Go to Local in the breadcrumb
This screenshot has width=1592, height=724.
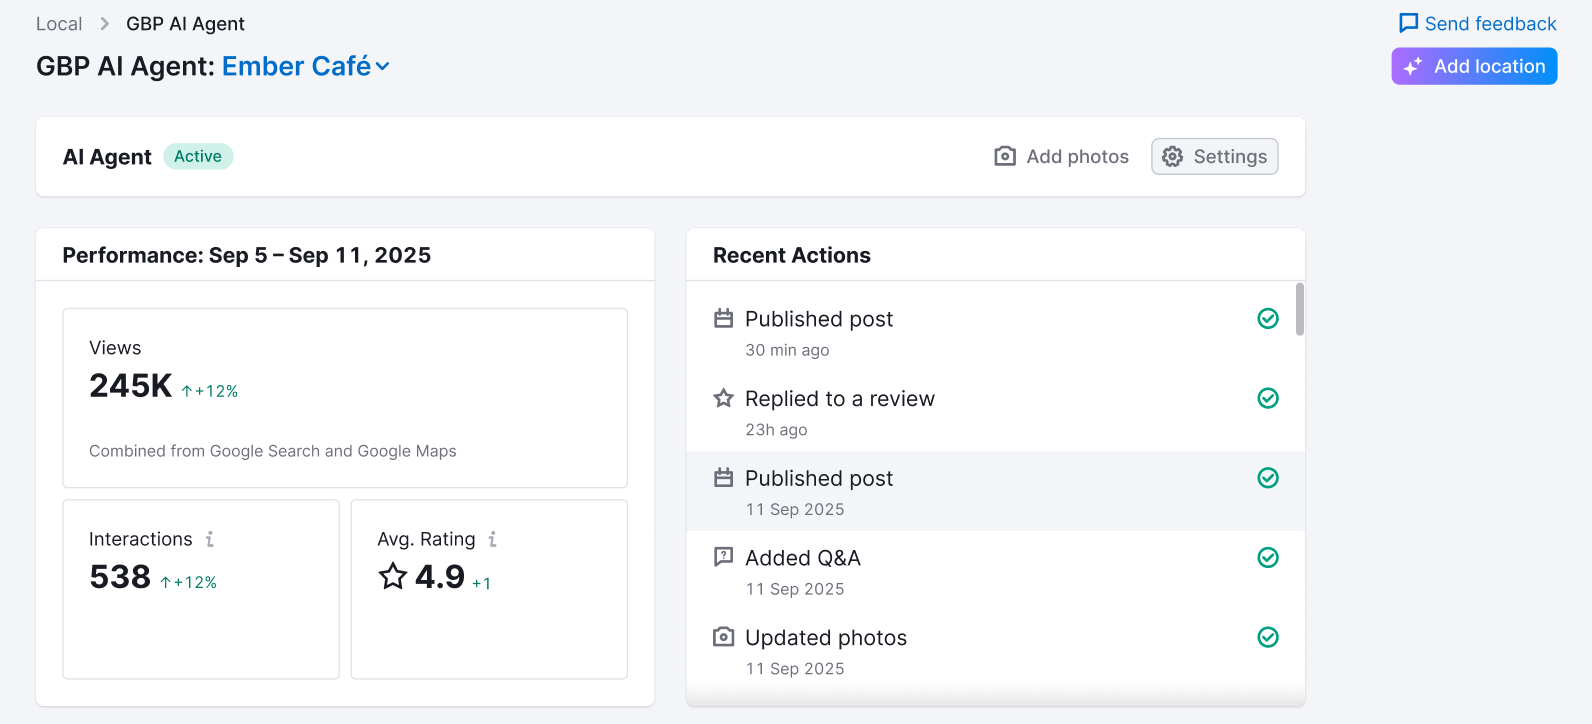(x=59, y=24)
